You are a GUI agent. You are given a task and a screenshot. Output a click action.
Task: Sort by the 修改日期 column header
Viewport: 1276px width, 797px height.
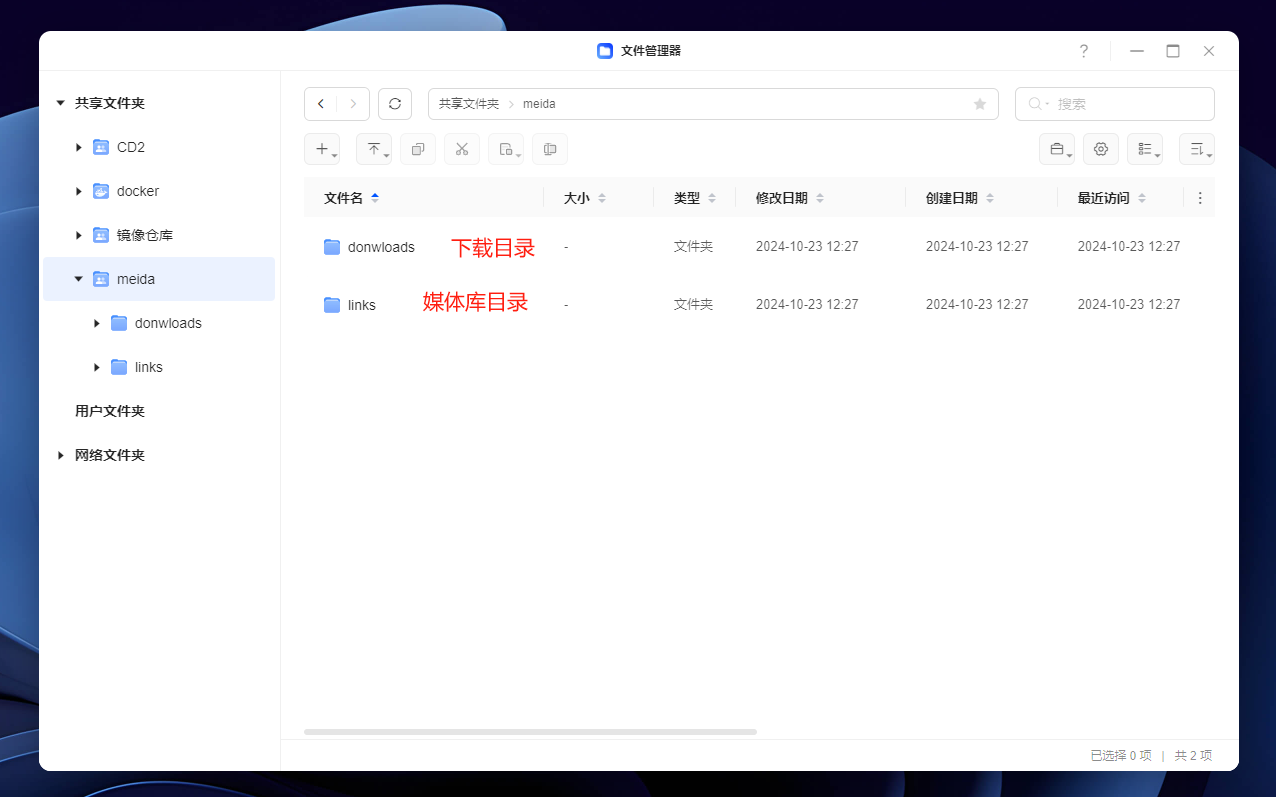click(782, 198)
